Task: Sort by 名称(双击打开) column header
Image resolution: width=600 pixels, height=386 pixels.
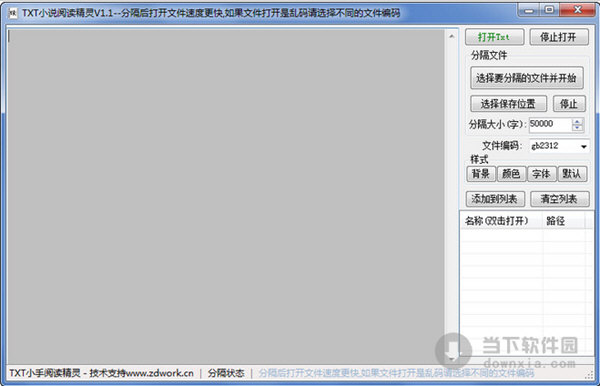Action: [x=502, y=221]
